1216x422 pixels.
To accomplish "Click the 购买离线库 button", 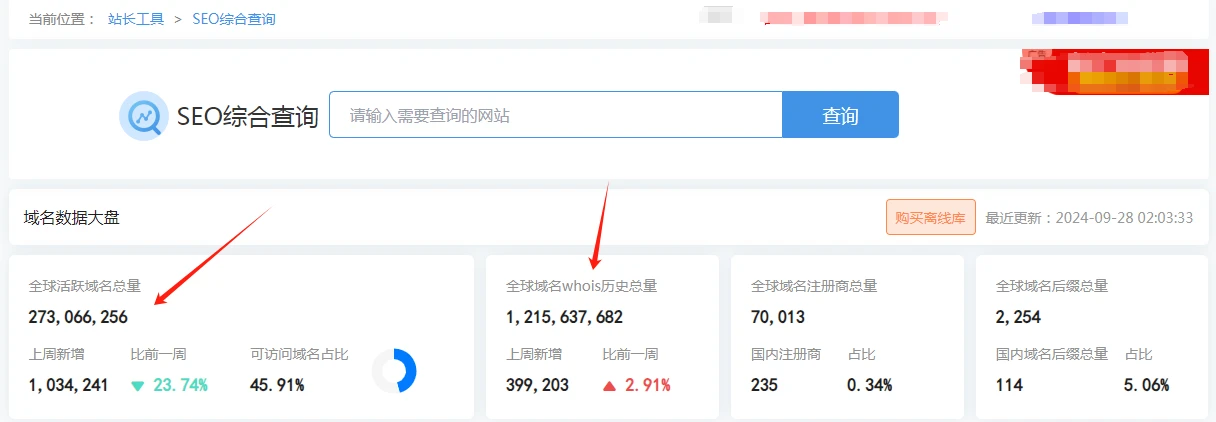I will 930,217.
